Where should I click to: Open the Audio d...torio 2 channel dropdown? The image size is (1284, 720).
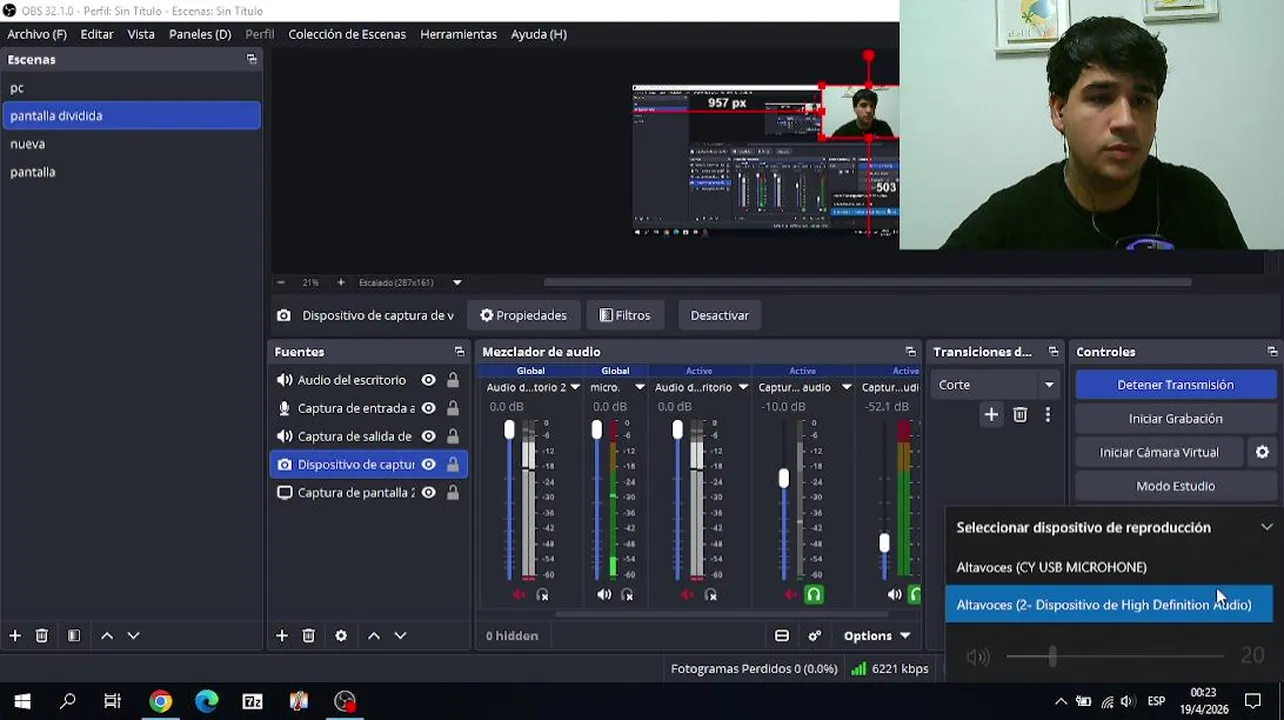coord(575,387)
